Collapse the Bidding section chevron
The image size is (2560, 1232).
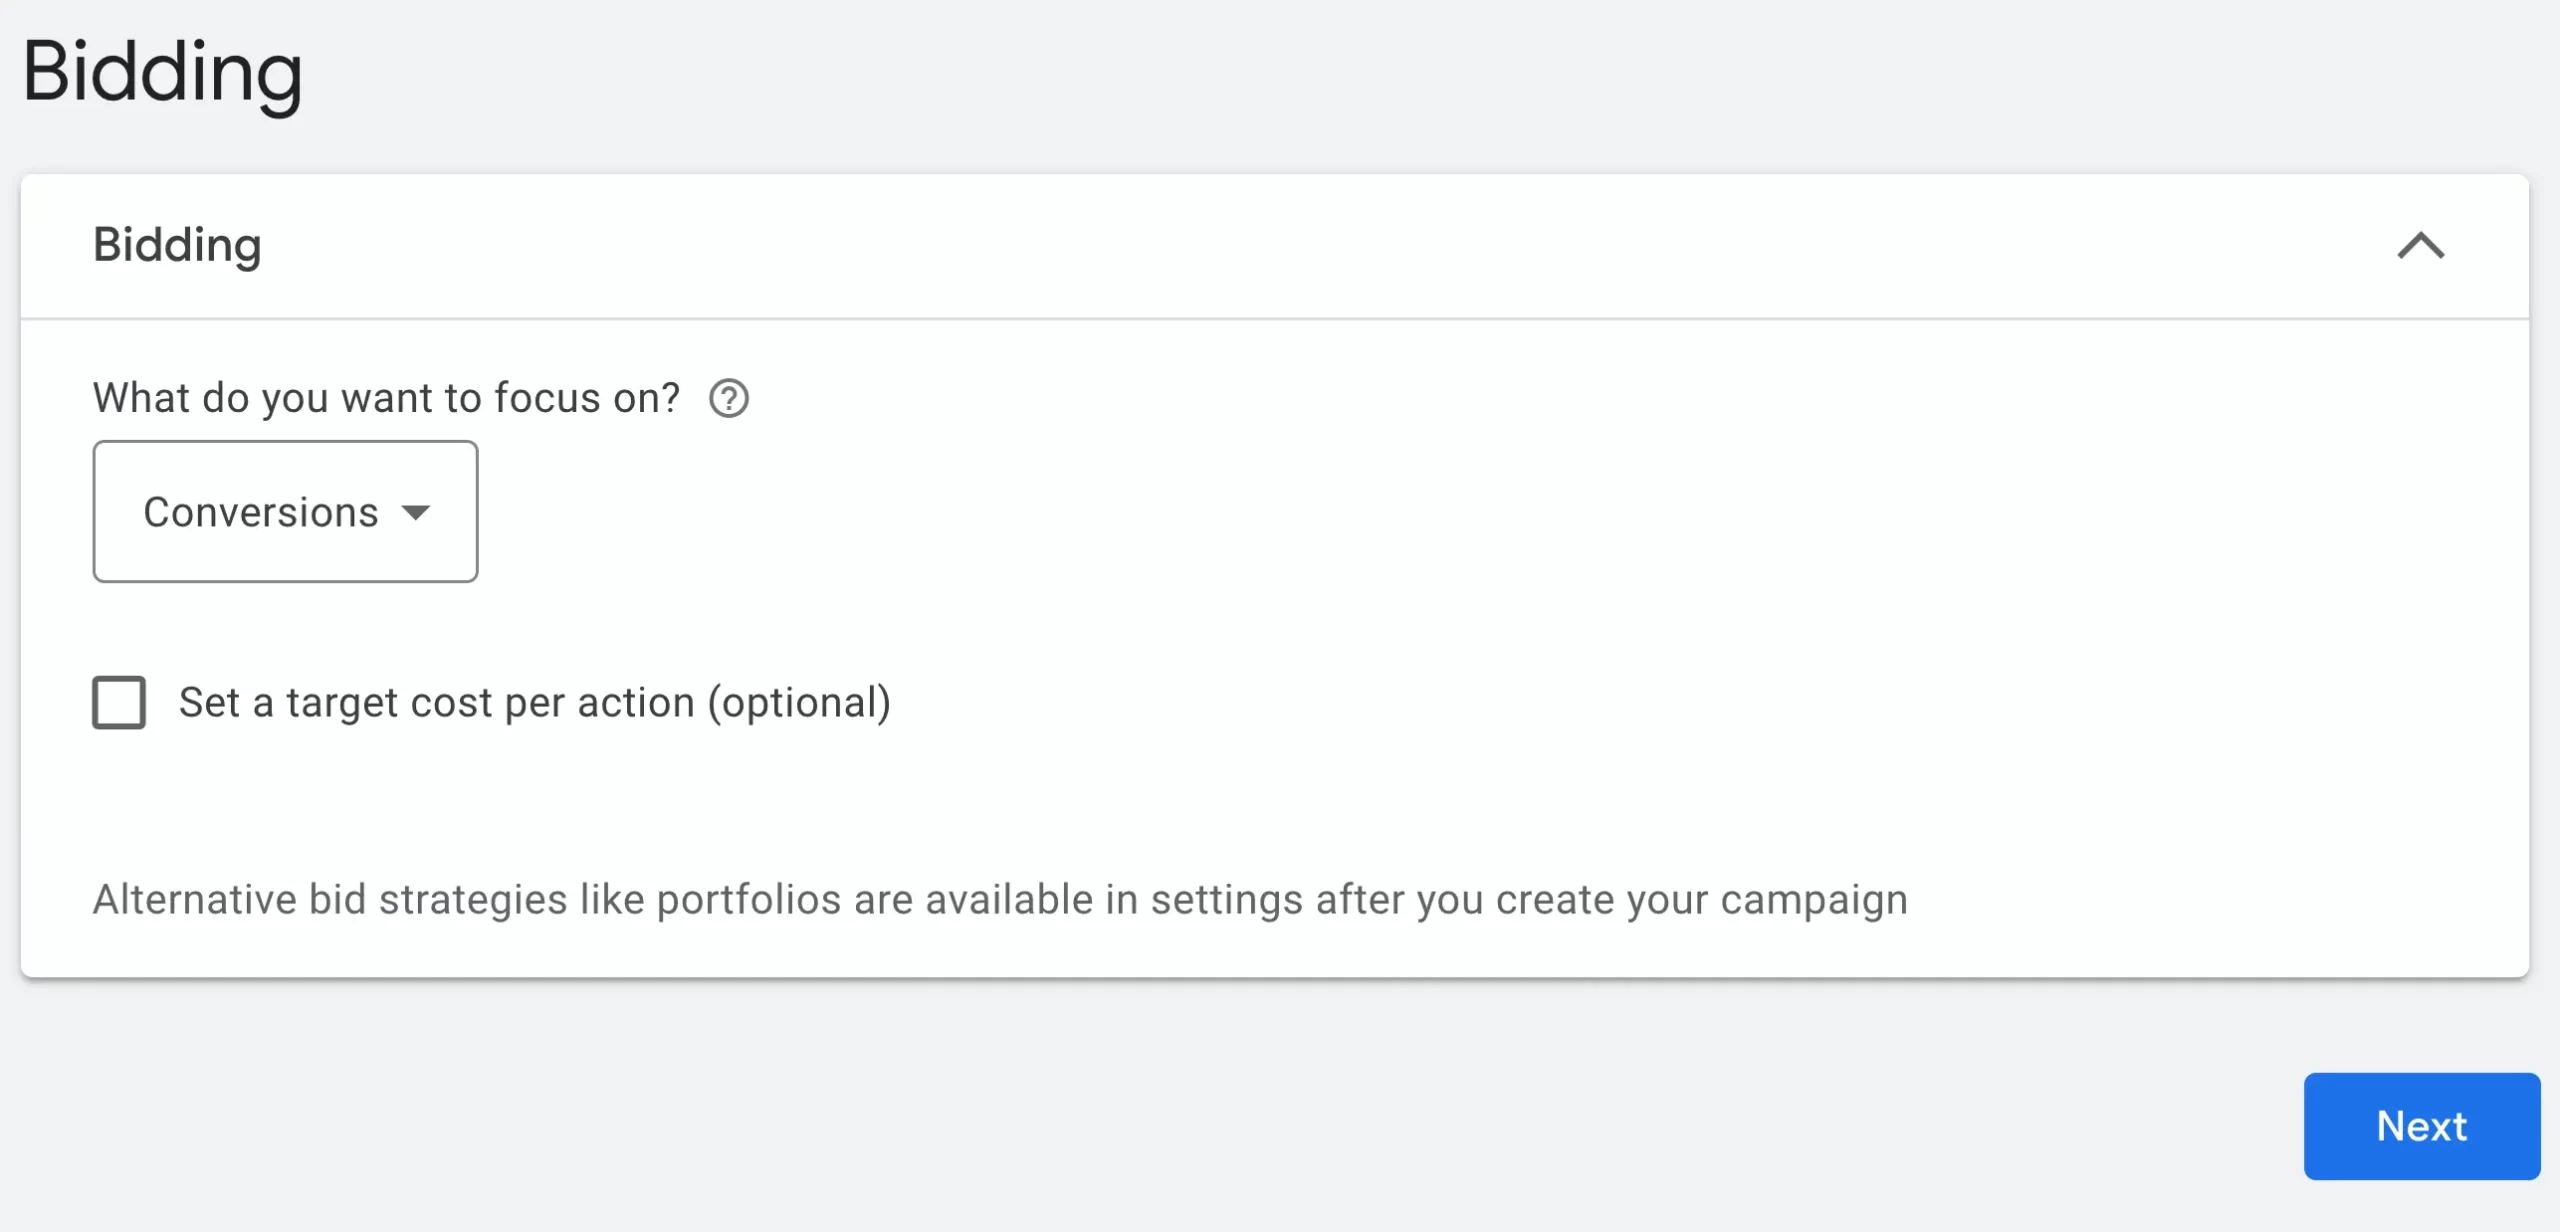pyautogui.click(x=2421, y=246)
